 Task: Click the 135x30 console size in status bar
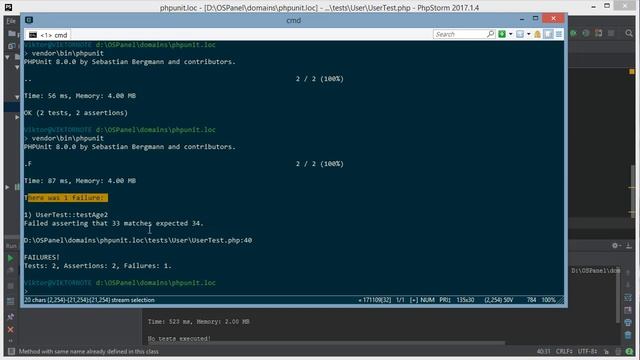pyautogui.click(x=465, y=300)
